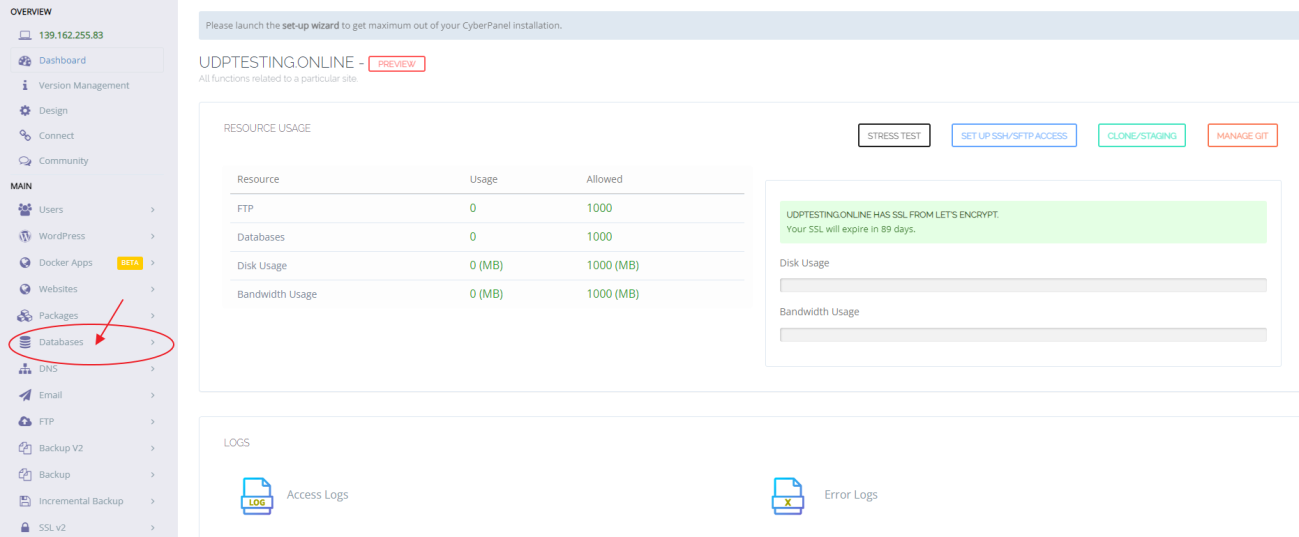Open the Access Logs file icon
1299x537 pixels.
257,495
